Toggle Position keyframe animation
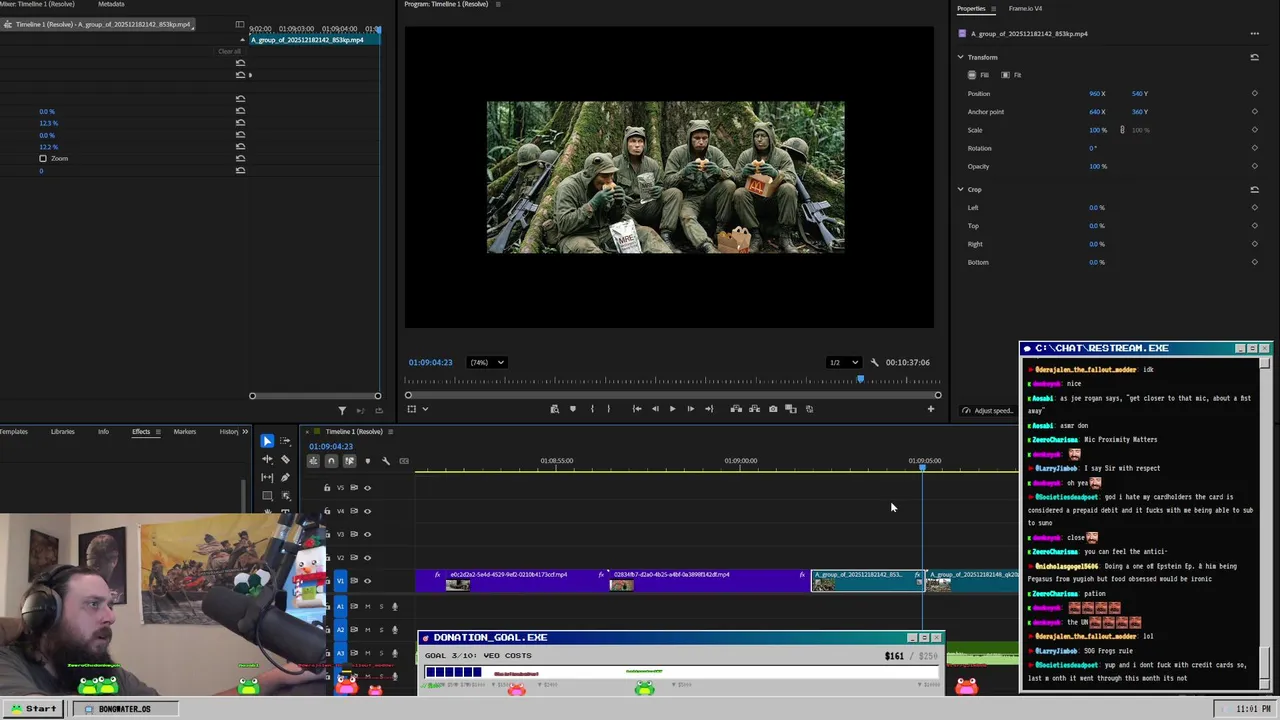This screenshot has height=720, width=1280. pos(1254,94)
